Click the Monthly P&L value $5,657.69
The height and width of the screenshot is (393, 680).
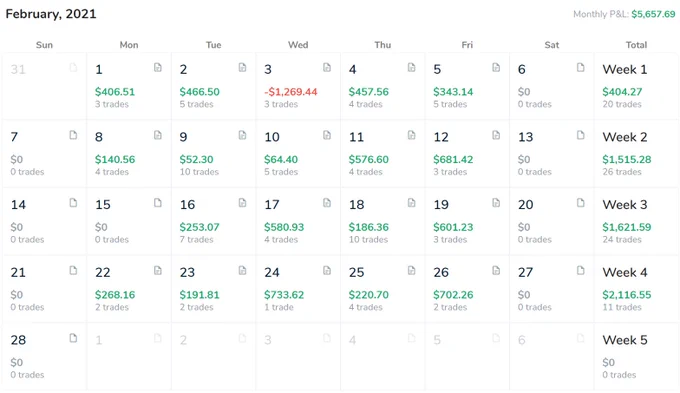(653, 14)
